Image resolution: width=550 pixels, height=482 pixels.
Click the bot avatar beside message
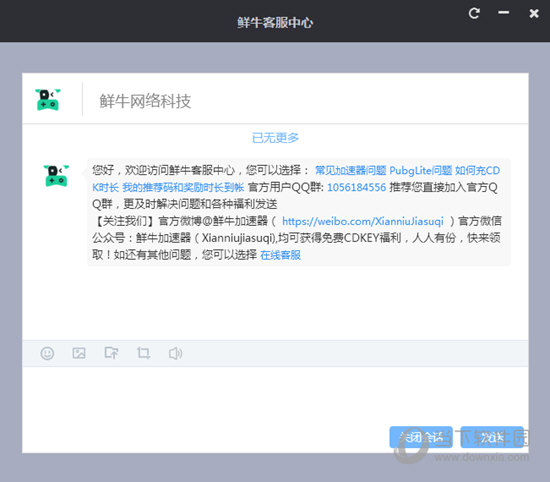click(x=56, y=175)
